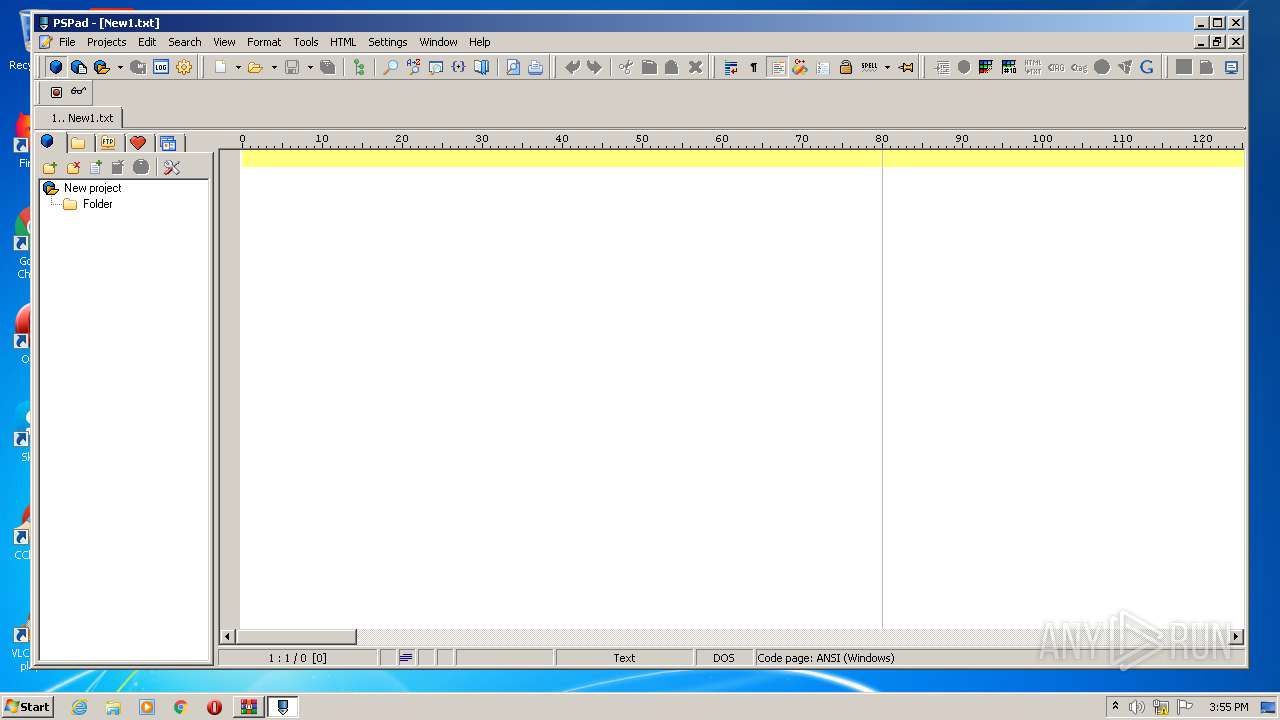The height and width of the screenshot is (720, 1280).
Task: Click the horizontal scrollbar left arrow
Action: coord(228,637)
